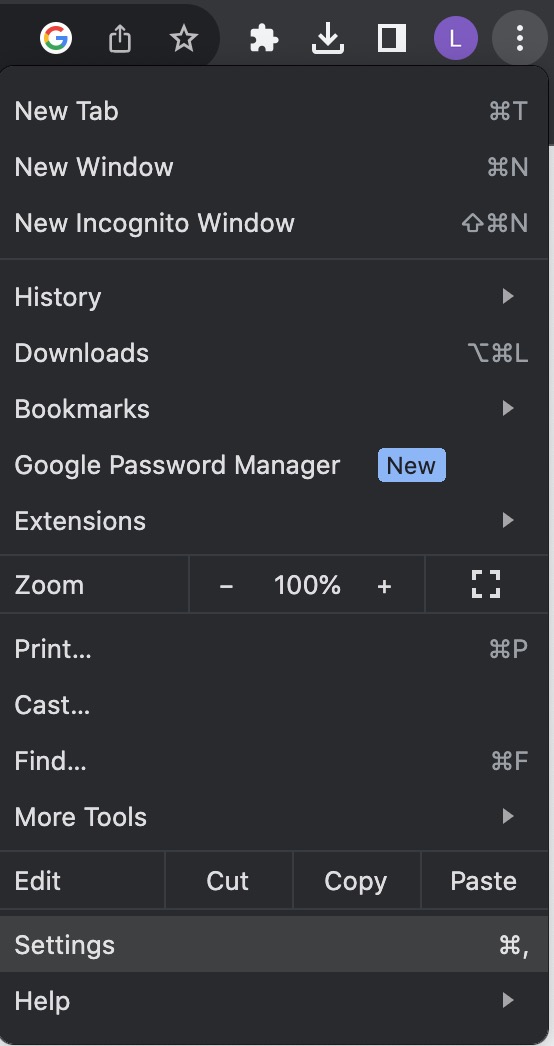Open the purple L profile avatar
The width and height of the screenshot is (554, 1046).
[x=456, y=39]
